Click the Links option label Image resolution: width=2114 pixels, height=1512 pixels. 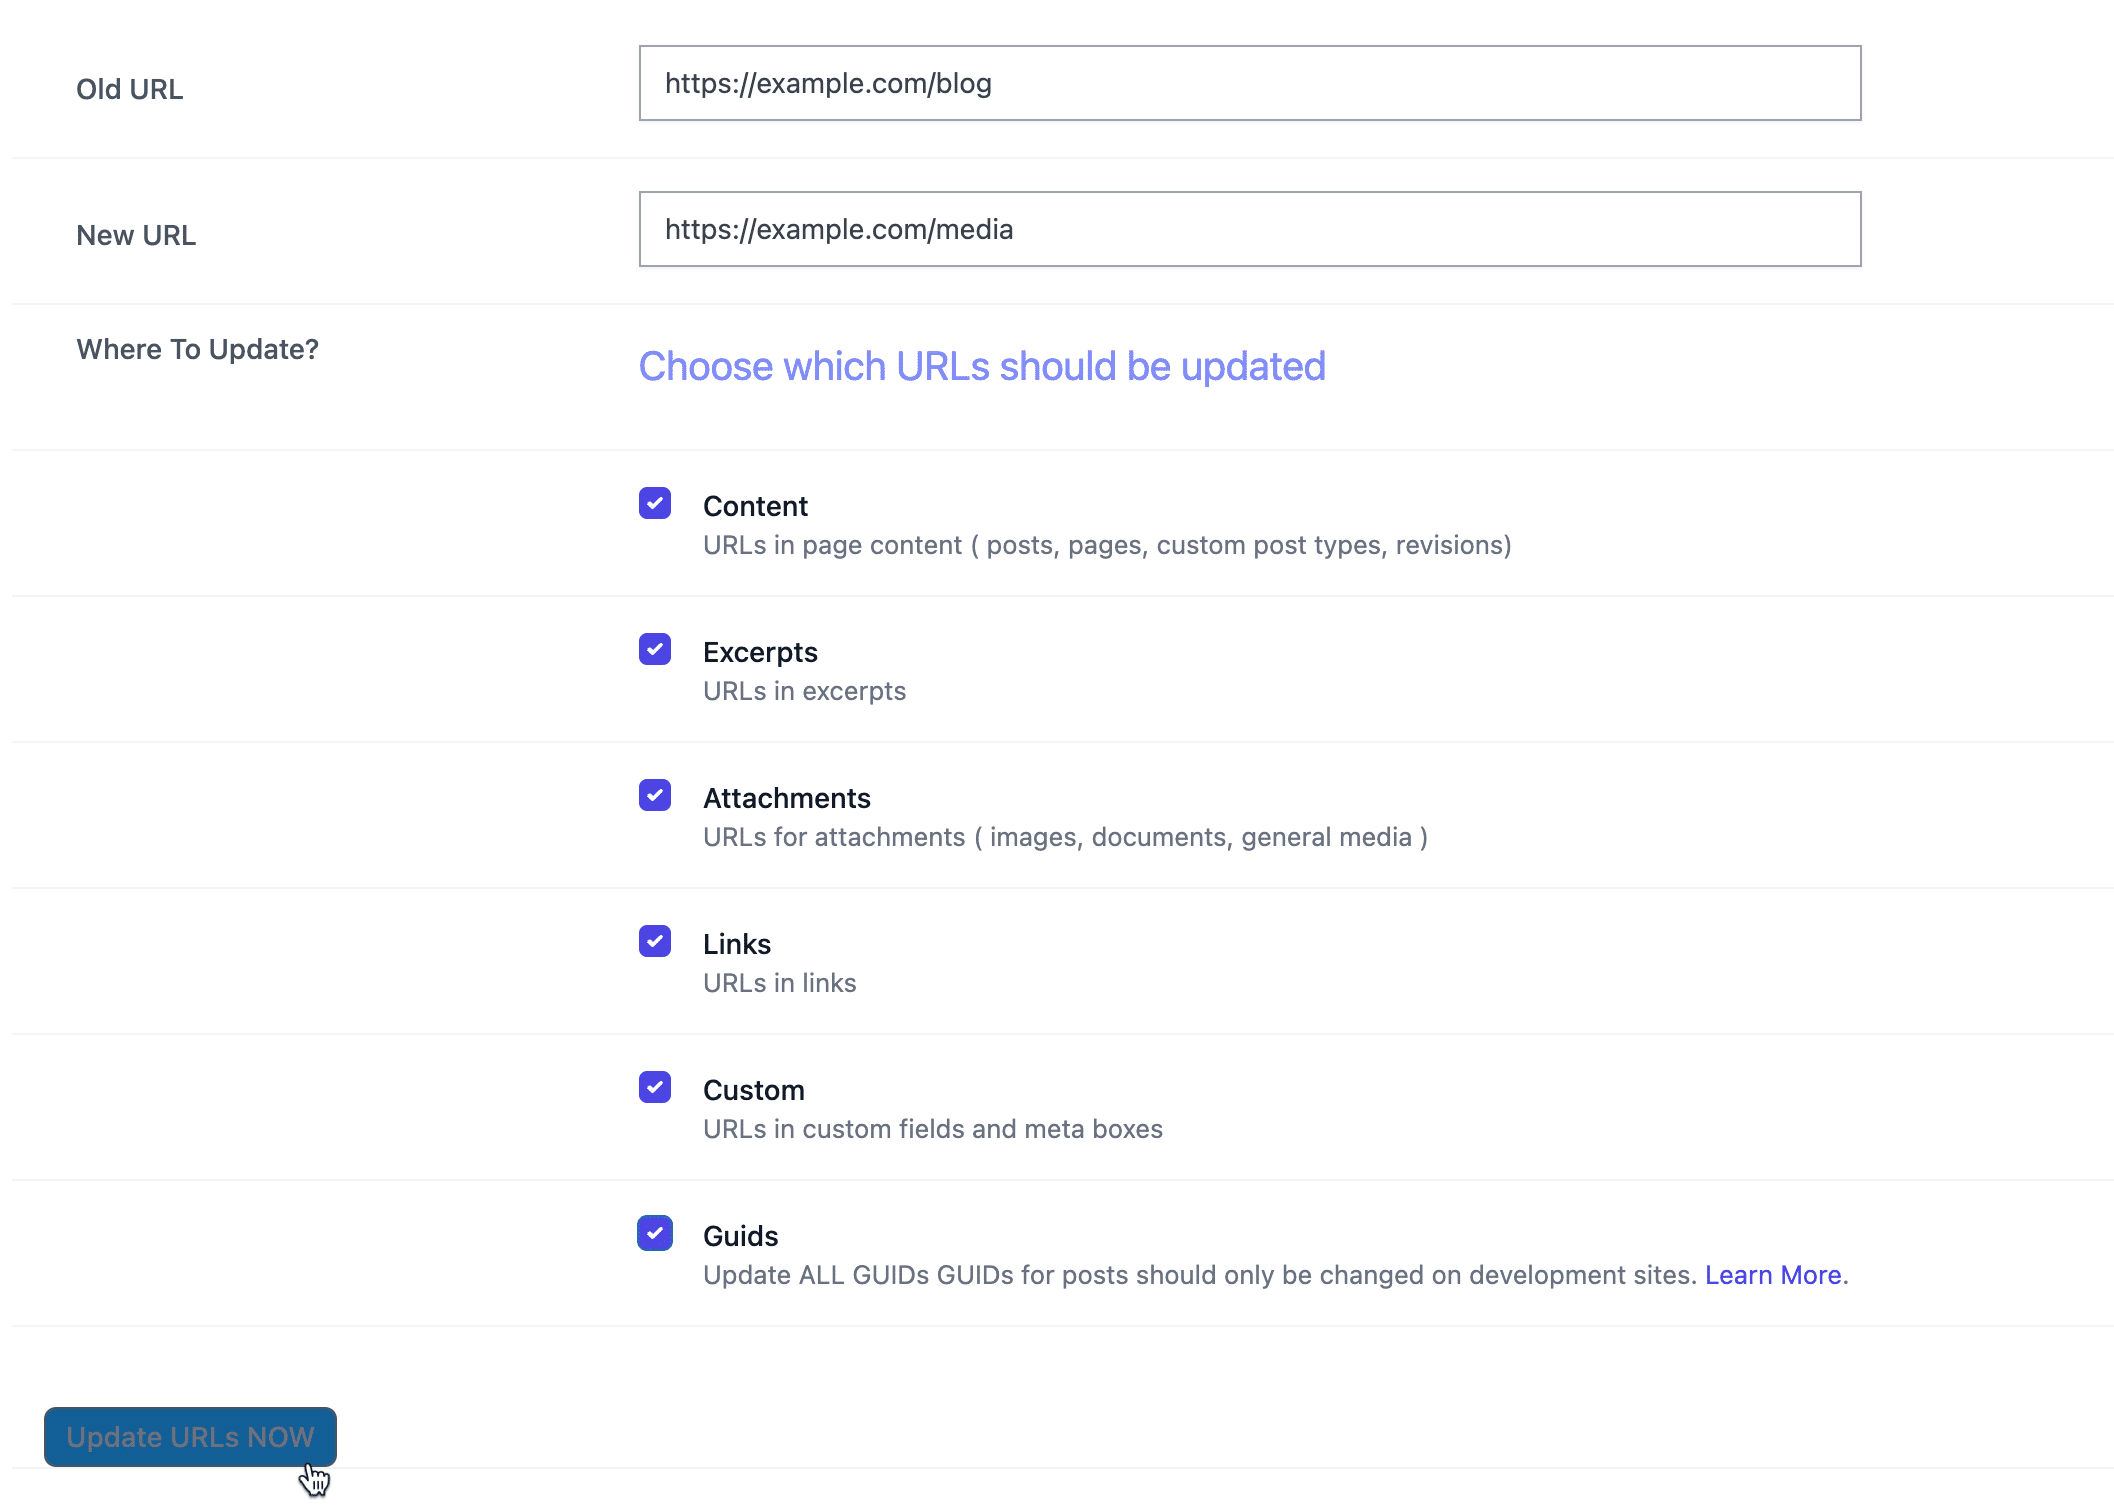tap(737, 944)
